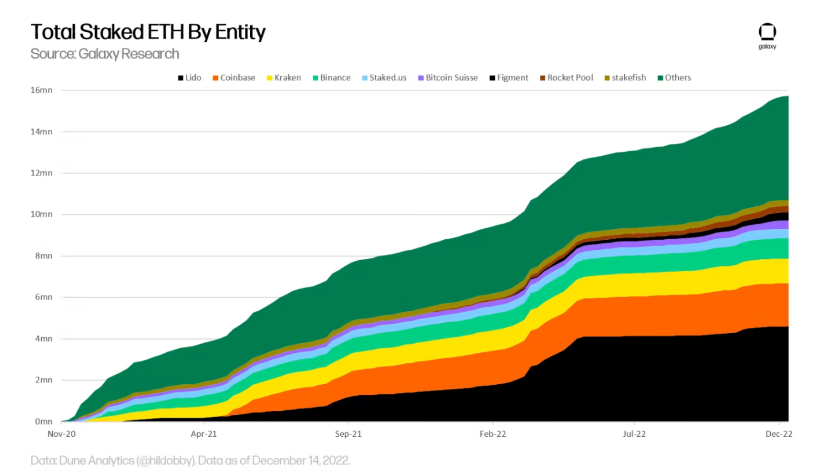Select the Rocket Pool legend label
The image size is (815, 474).
570,77
